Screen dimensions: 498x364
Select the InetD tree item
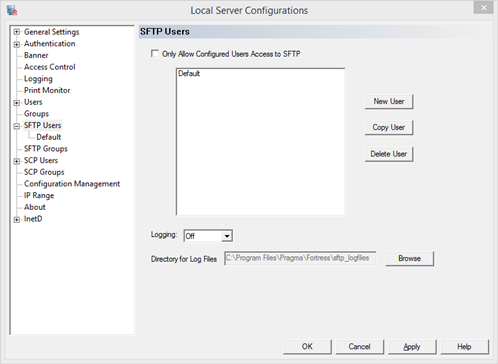(33, 219)
